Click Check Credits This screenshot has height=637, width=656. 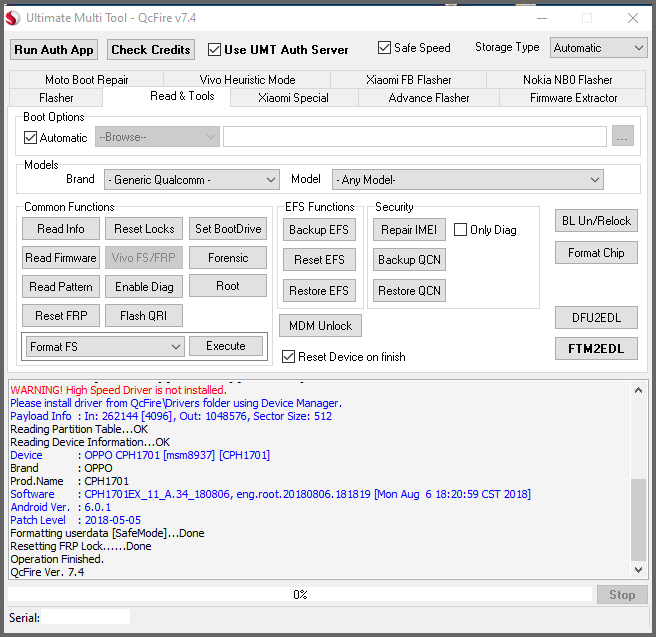pyautogui.click(x=151, y=50)
